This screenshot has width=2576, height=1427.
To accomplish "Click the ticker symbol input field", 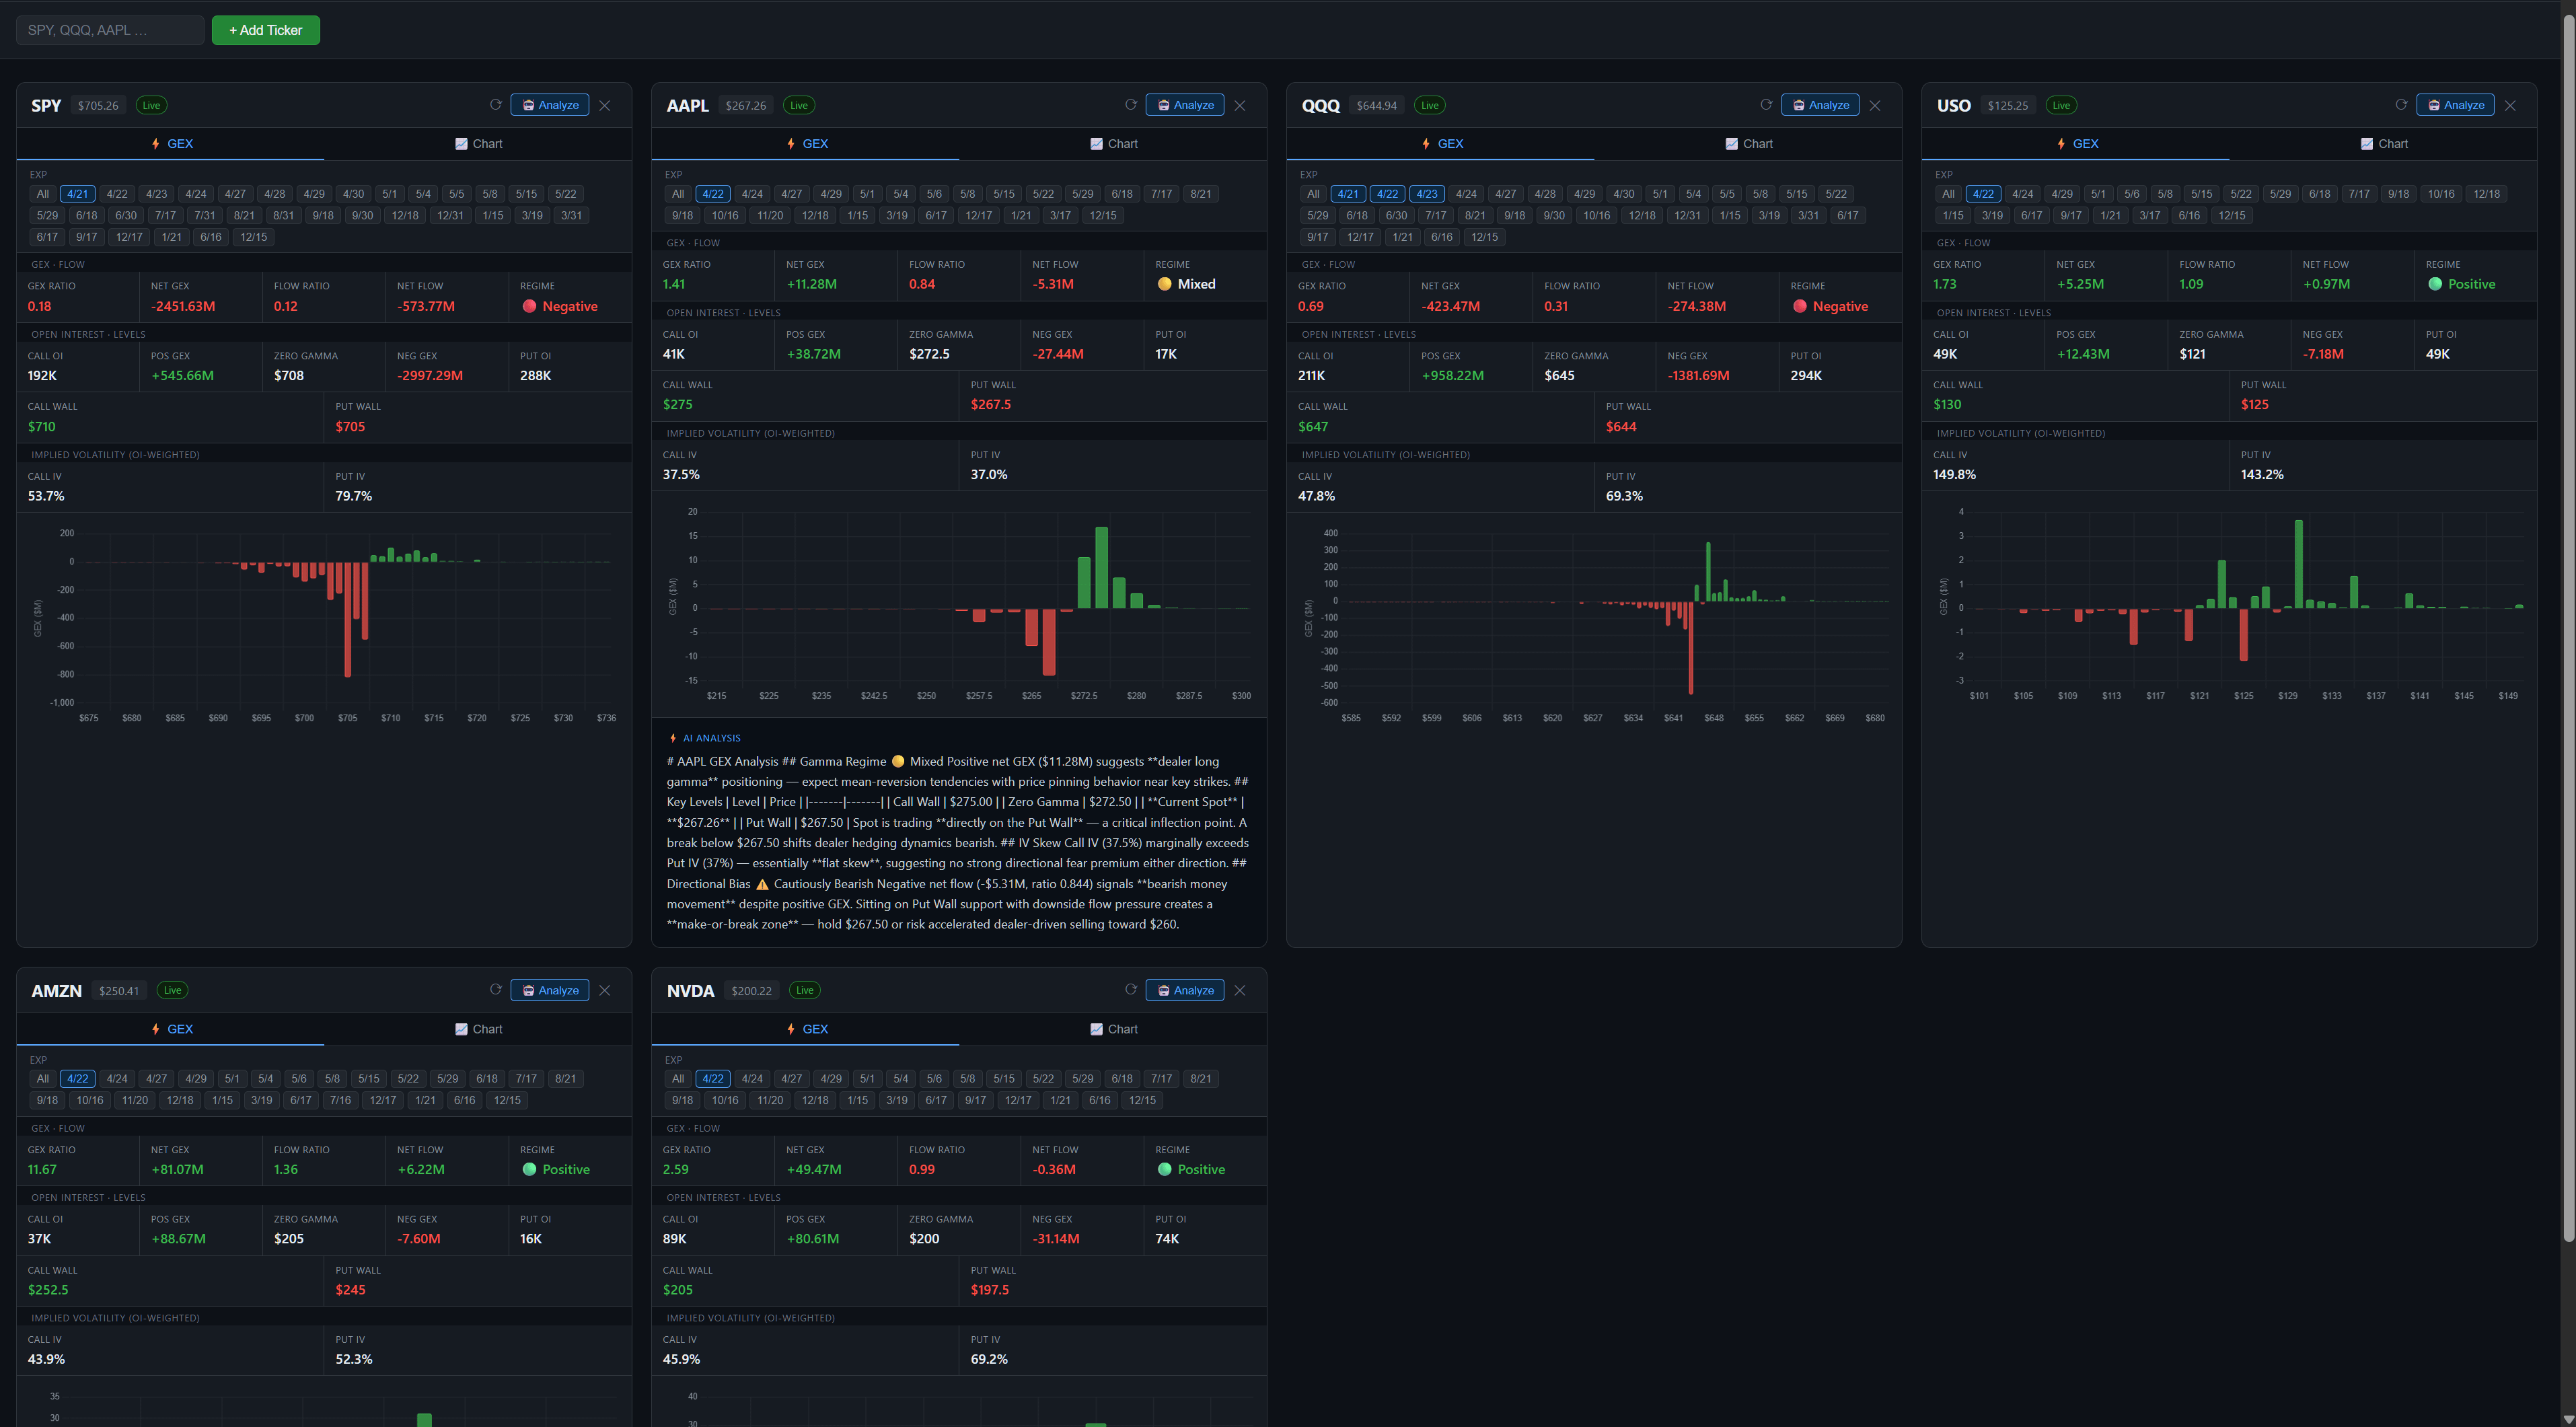I will 110,30.
